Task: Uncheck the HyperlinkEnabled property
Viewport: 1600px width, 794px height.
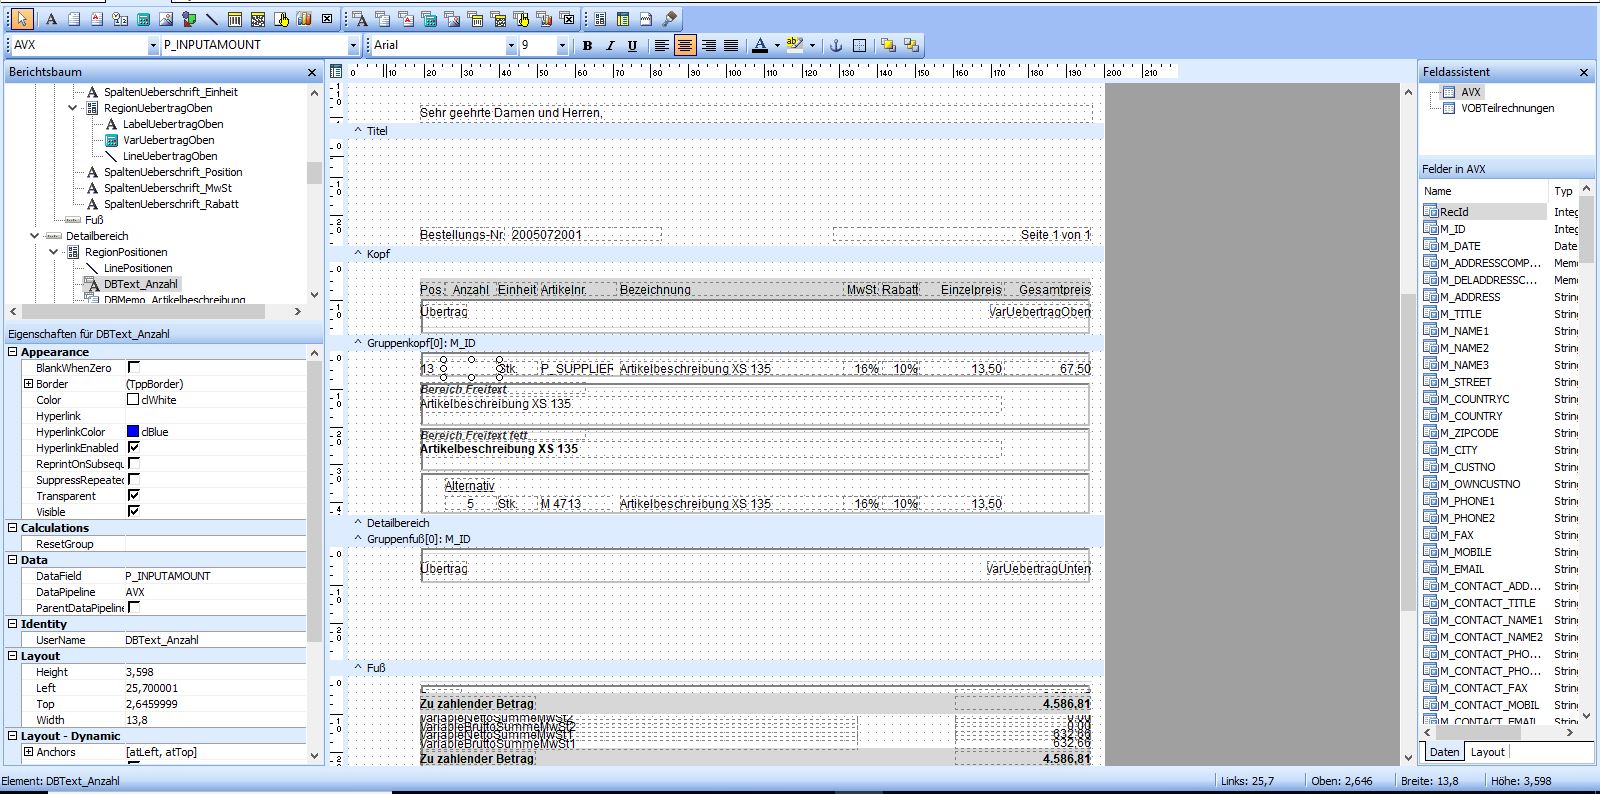Action: pyautogui.click(x=134, y=448)
